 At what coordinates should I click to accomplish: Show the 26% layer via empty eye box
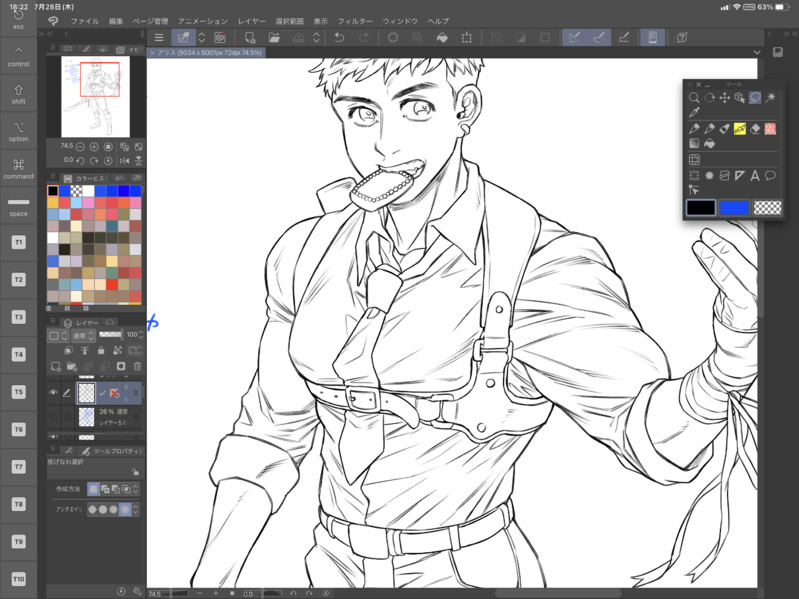pyautogui.click(x=53, y=417)
